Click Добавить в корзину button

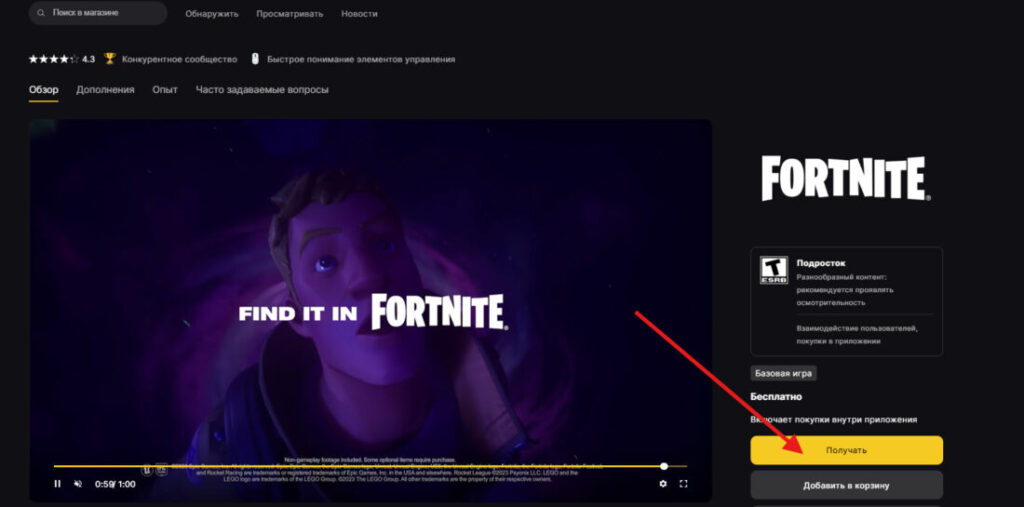click(x=846, y=485)
